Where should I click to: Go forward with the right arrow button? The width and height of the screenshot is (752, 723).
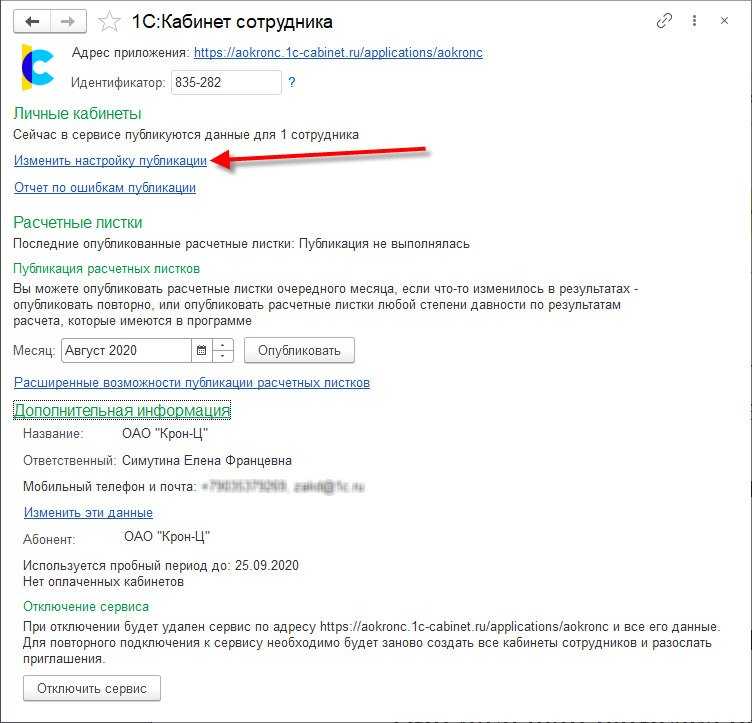68,22
